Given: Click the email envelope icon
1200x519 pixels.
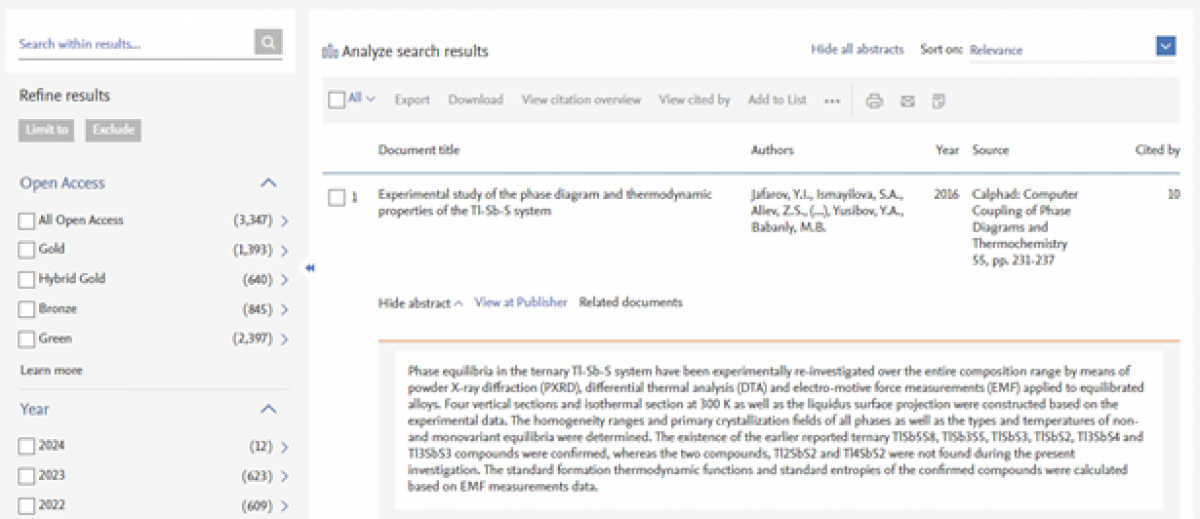Looking at the screenshot, I should (907, 101).
